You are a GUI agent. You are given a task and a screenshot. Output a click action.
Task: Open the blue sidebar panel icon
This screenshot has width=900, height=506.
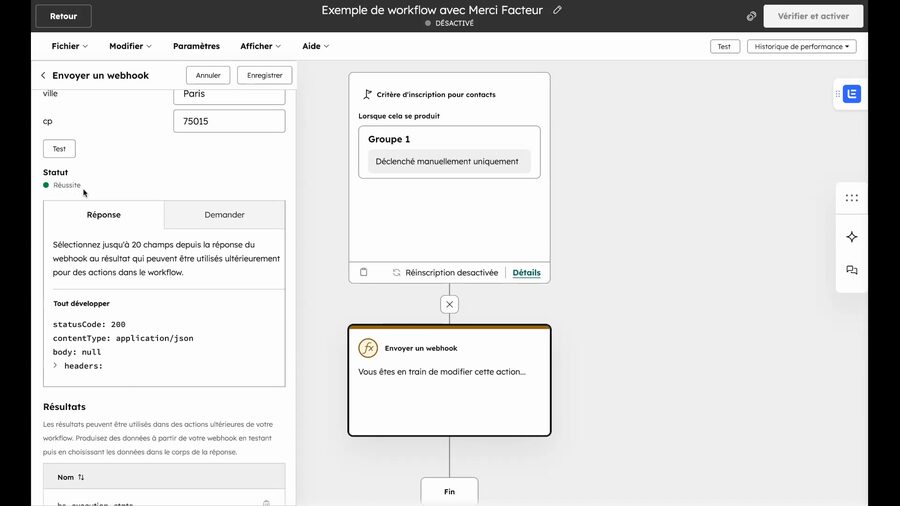pos(852,94)
